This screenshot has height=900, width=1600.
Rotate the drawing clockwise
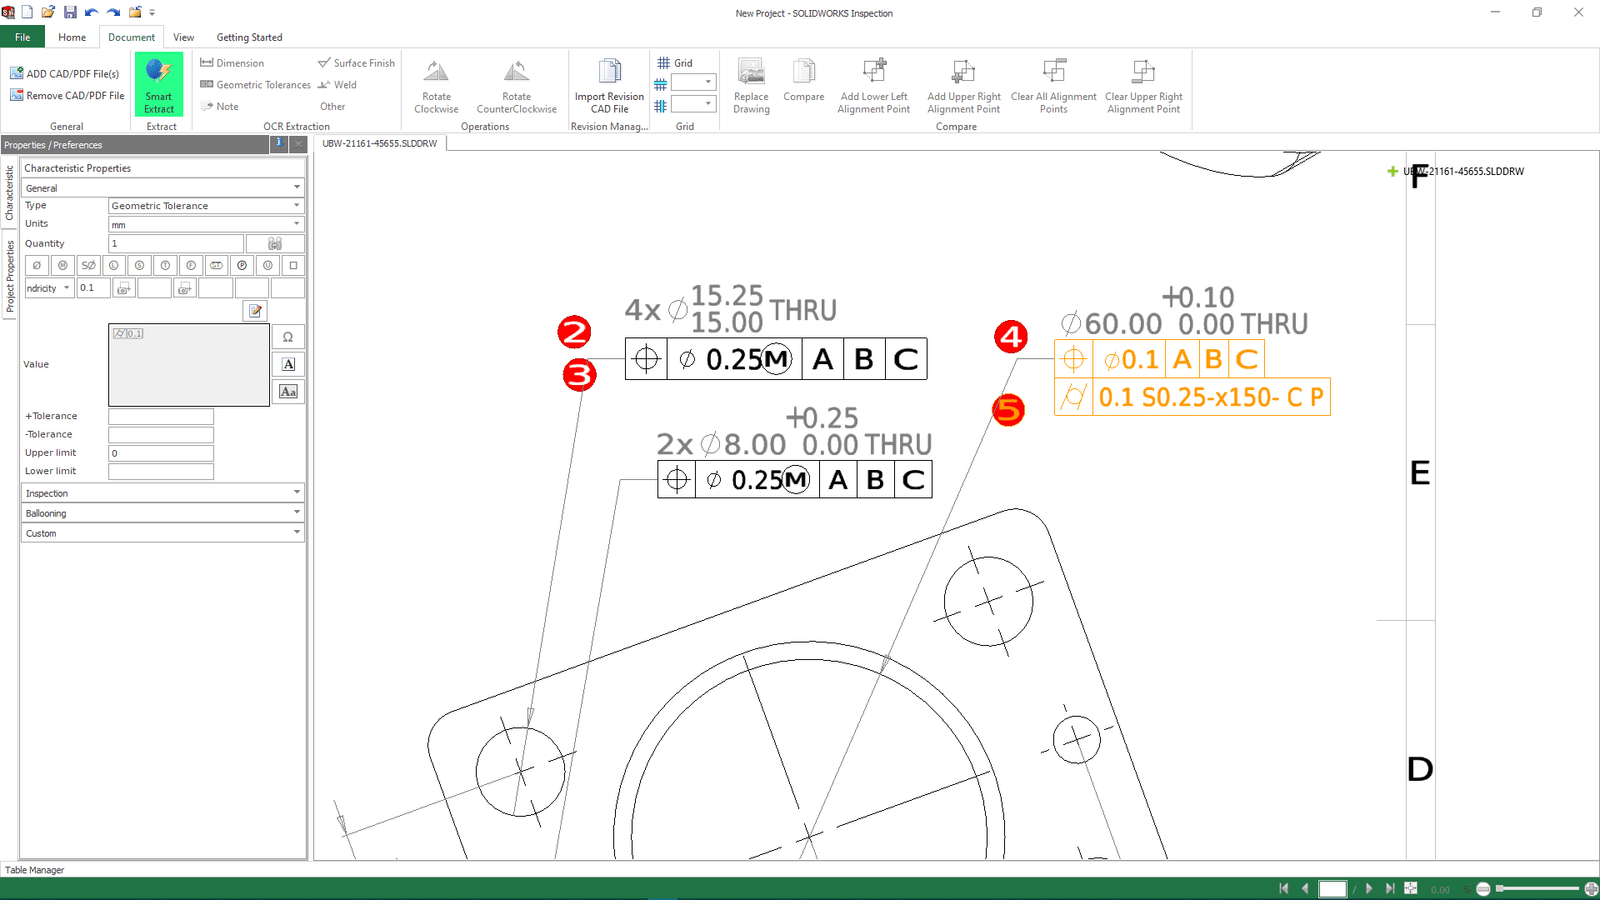point(436,86)
